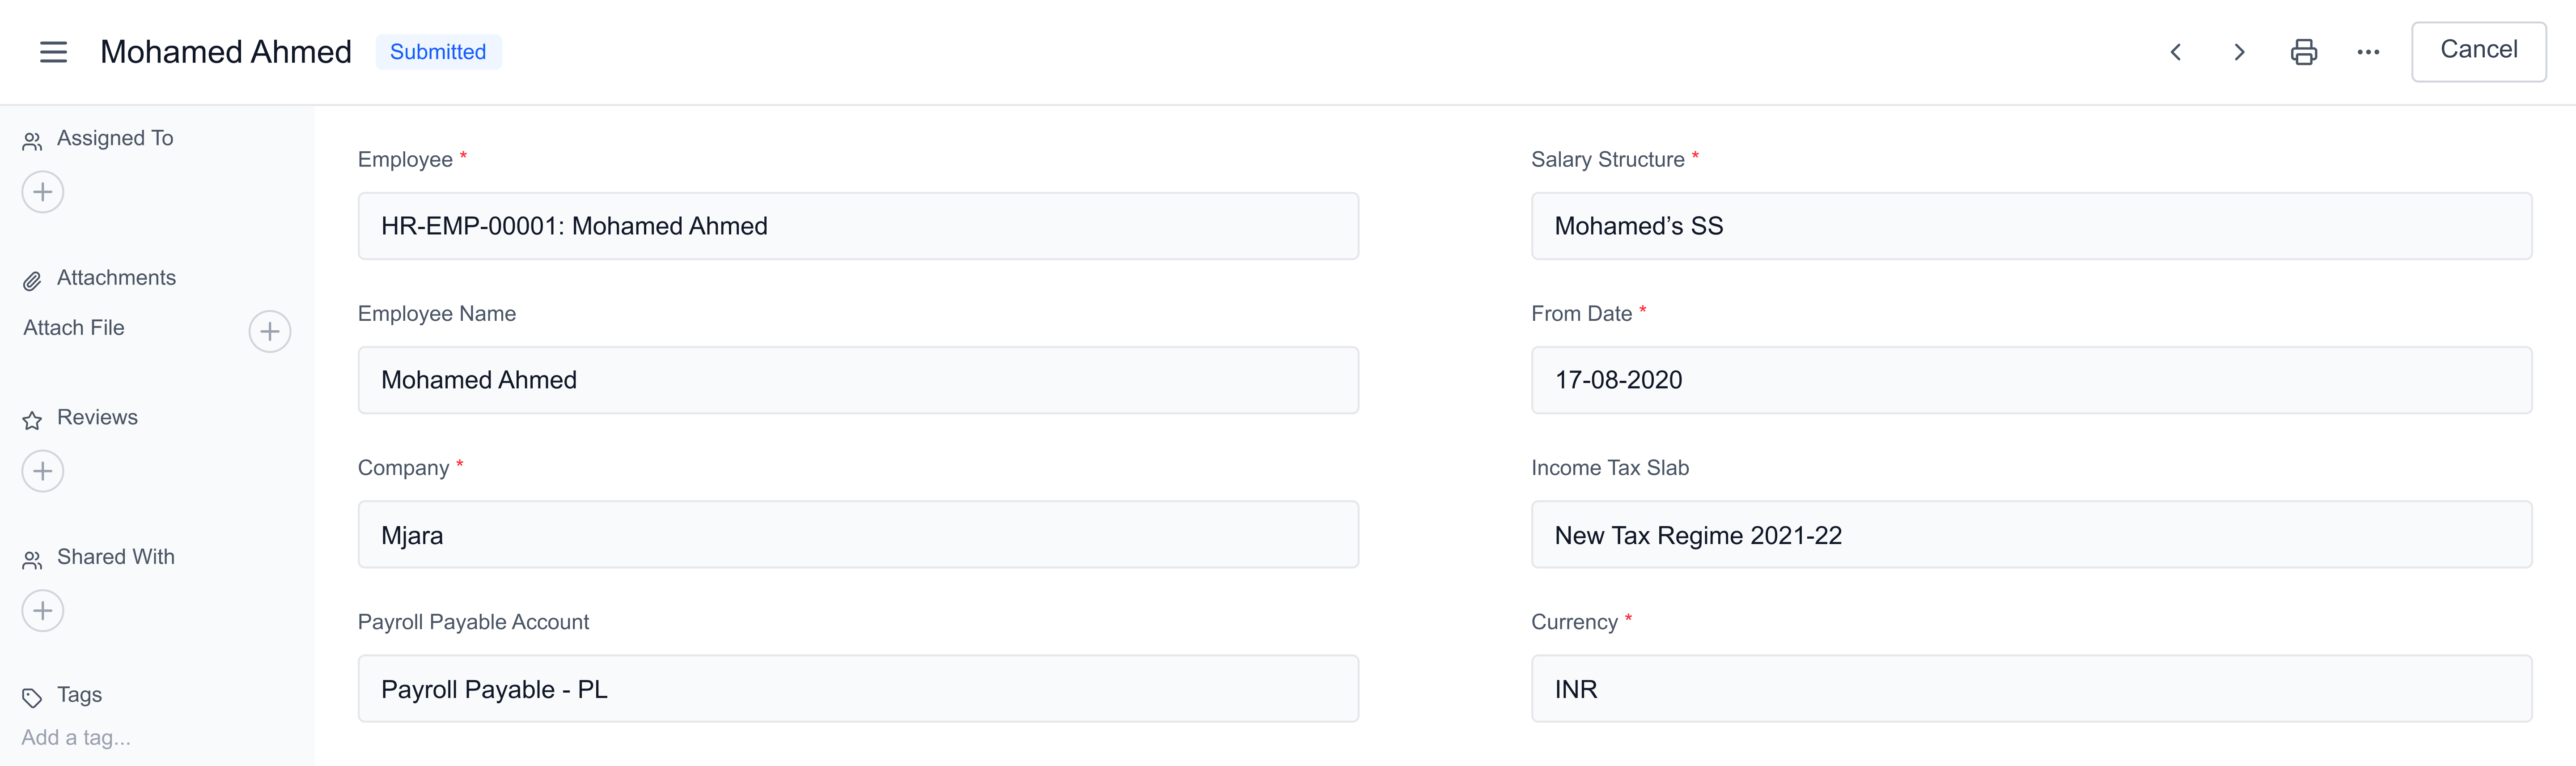Add an assignee with plus icon
The image size is (2576, 766).
(43, 192)
